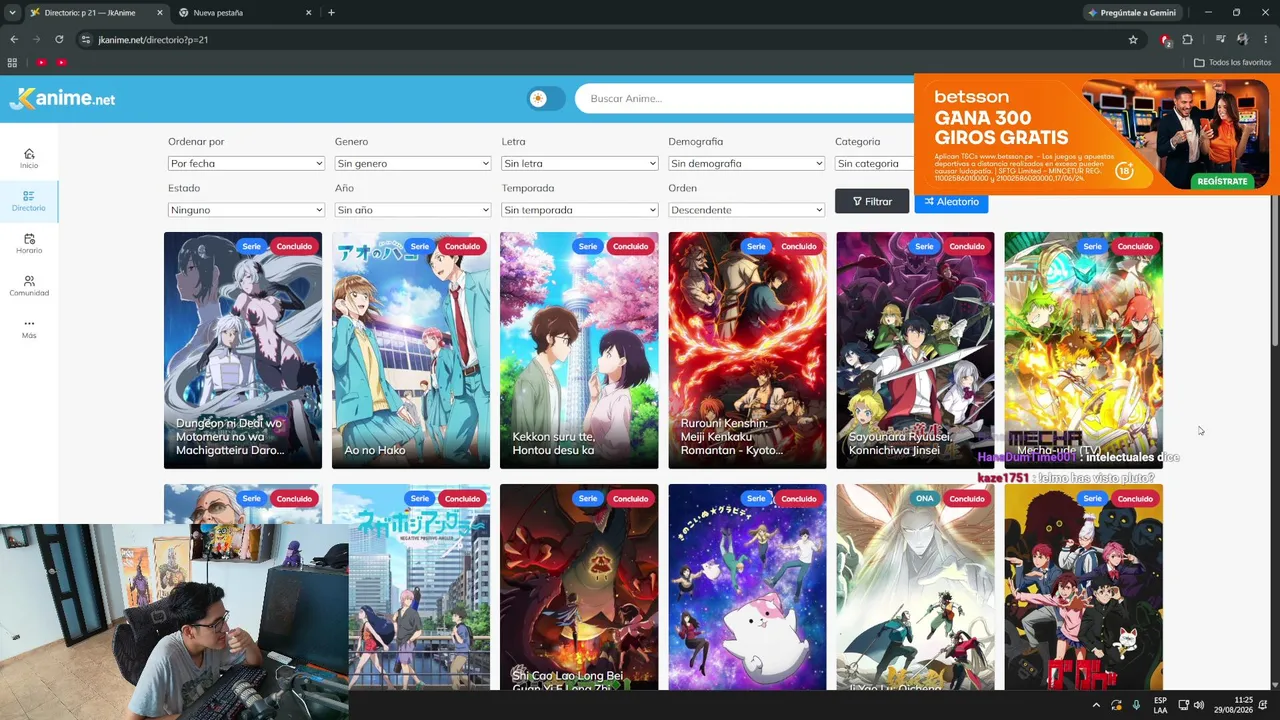Open the first YouTube bookmark icon
Image resolution: width=1280 pixels, height=720 pixels.
coord(41,62)
